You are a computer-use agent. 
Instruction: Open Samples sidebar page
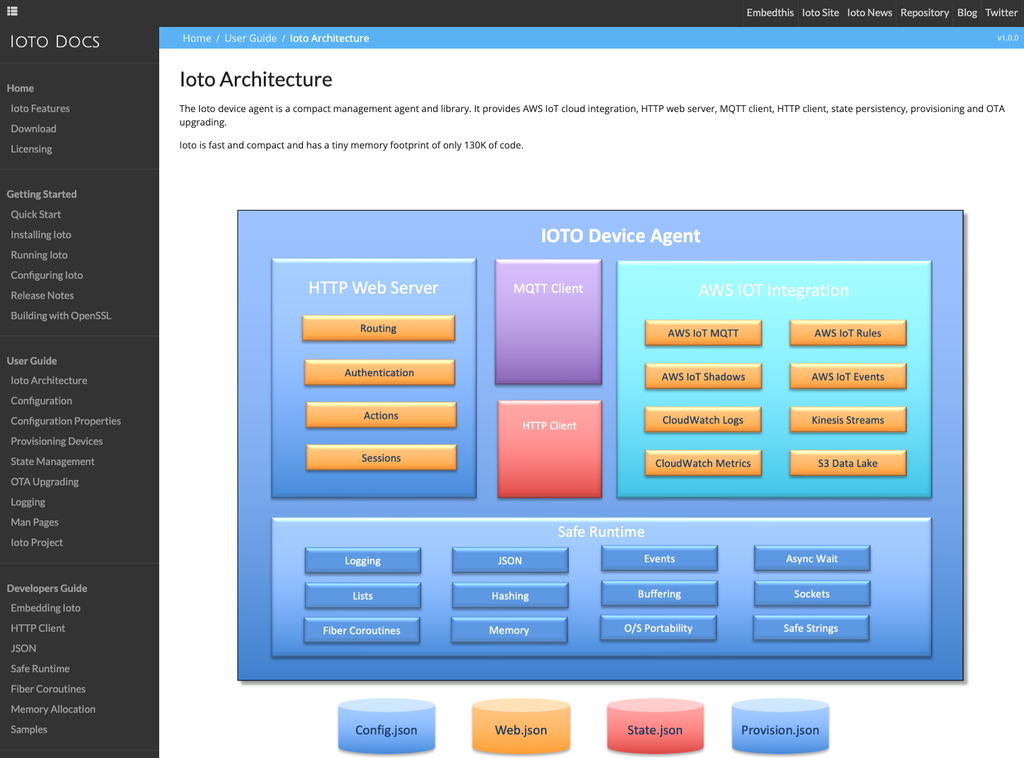pyautogui.click(x=29, y=729)
